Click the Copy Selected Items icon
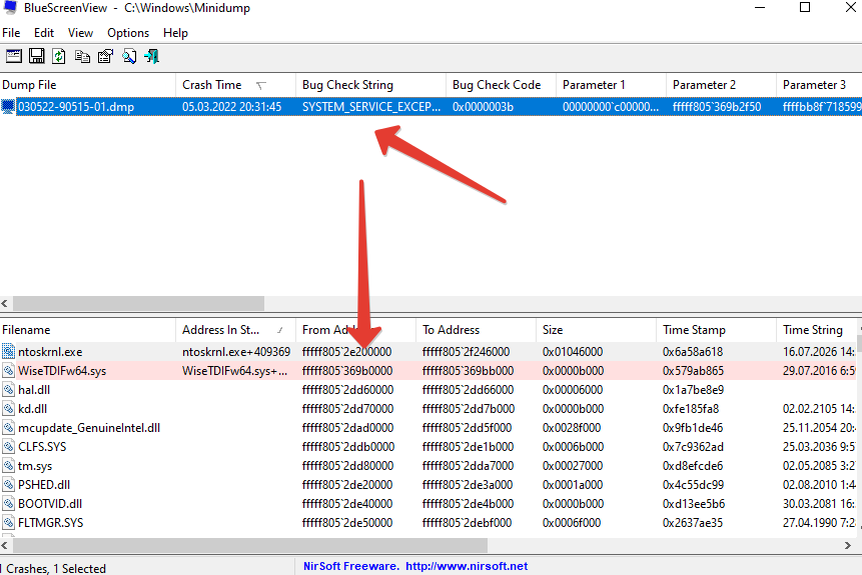 coord(82,56)
